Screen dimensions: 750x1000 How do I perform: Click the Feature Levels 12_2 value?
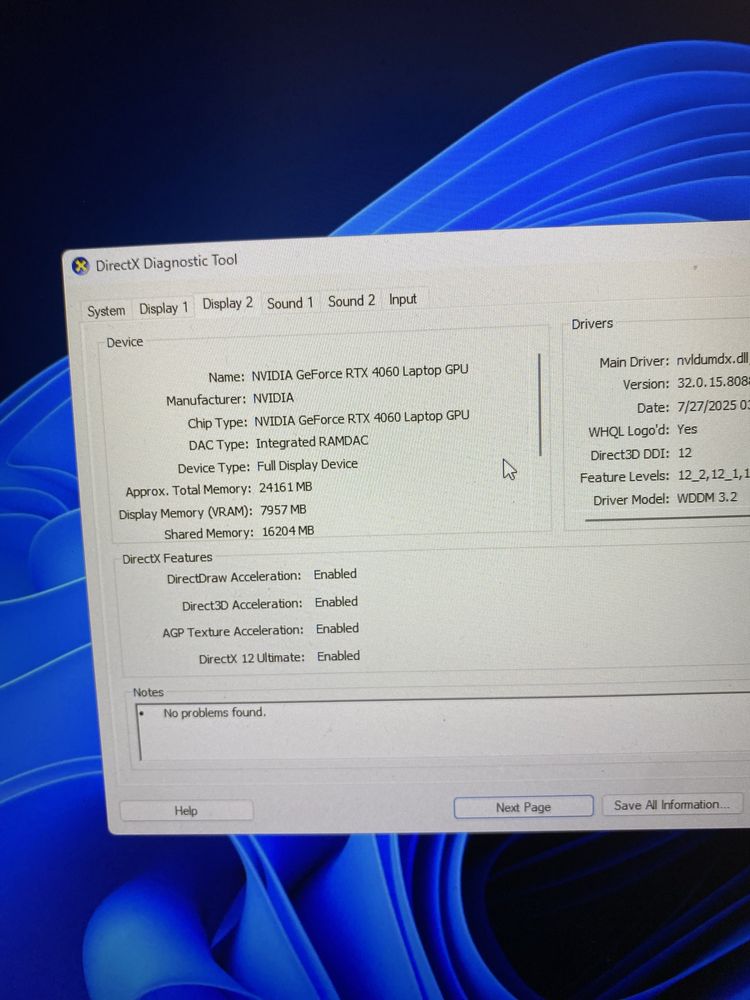point(713,475)
